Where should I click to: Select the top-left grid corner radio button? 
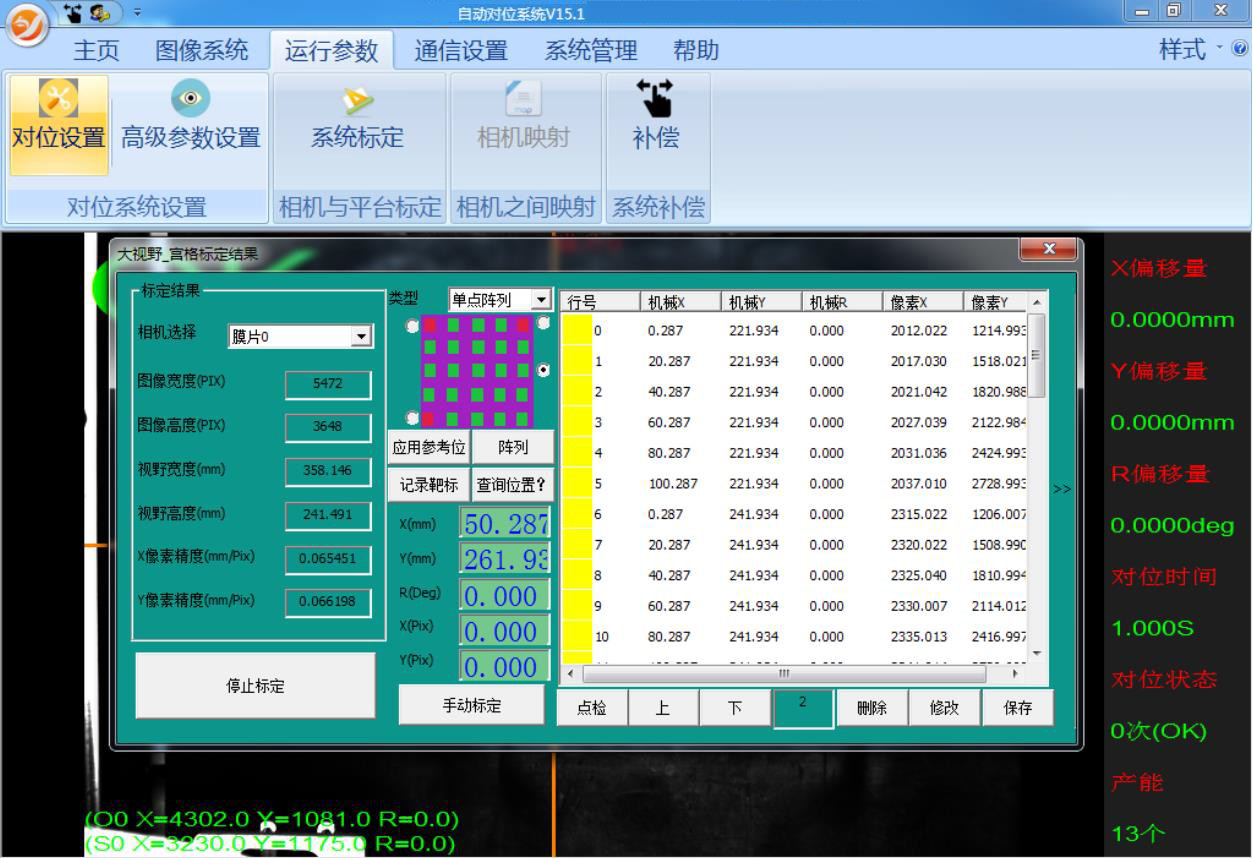click(x=412, y=325)
